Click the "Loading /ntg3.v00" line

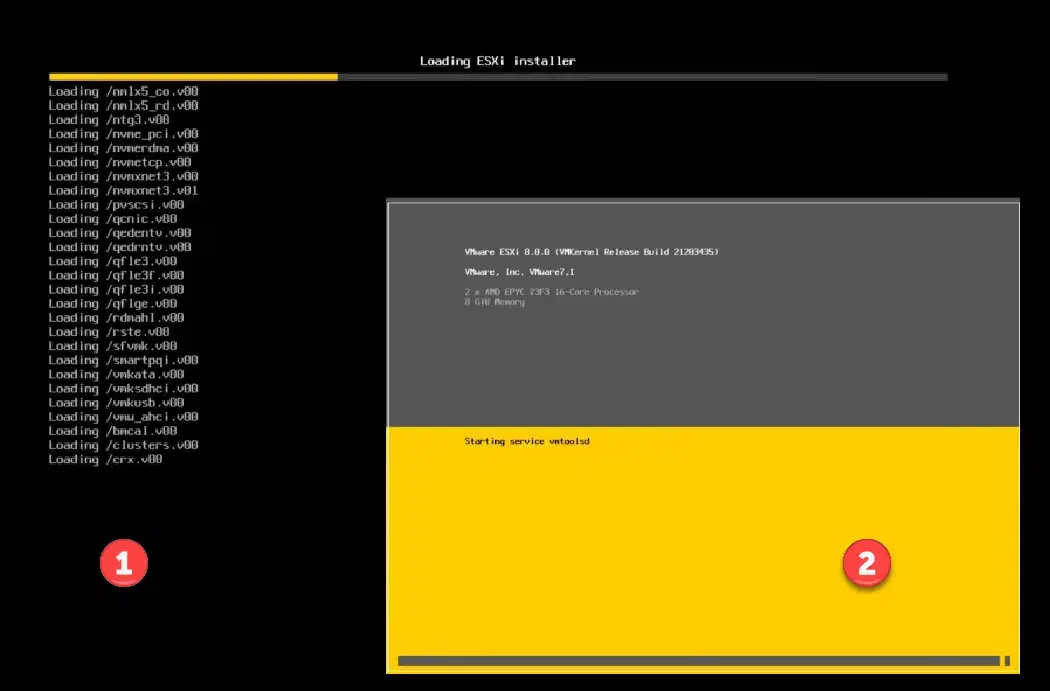109,120
